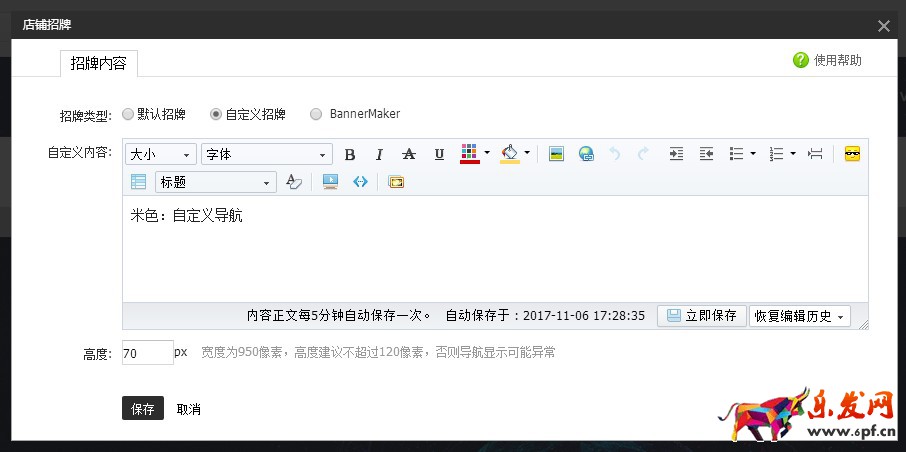906x452 pixels.
Task: Open the 标题 heading dropdown
Action: click(x=216, y=183)
